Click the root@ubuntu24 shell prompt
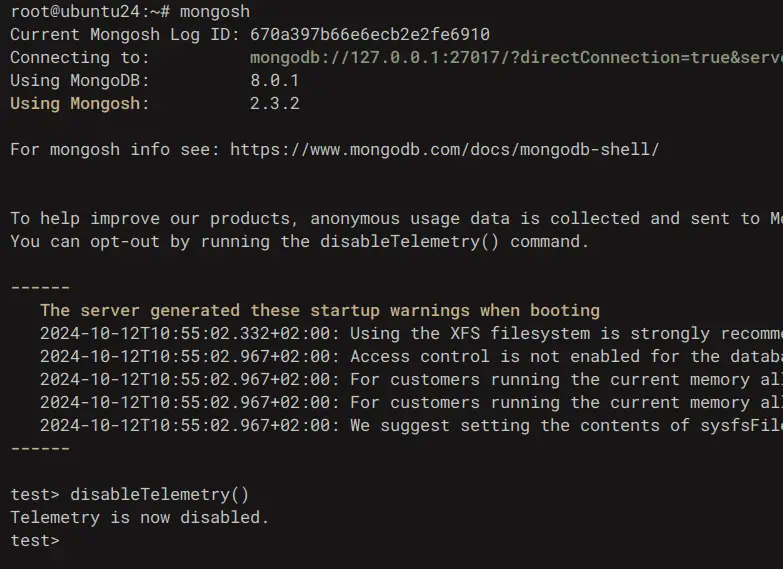 click(x=90, y=11)
